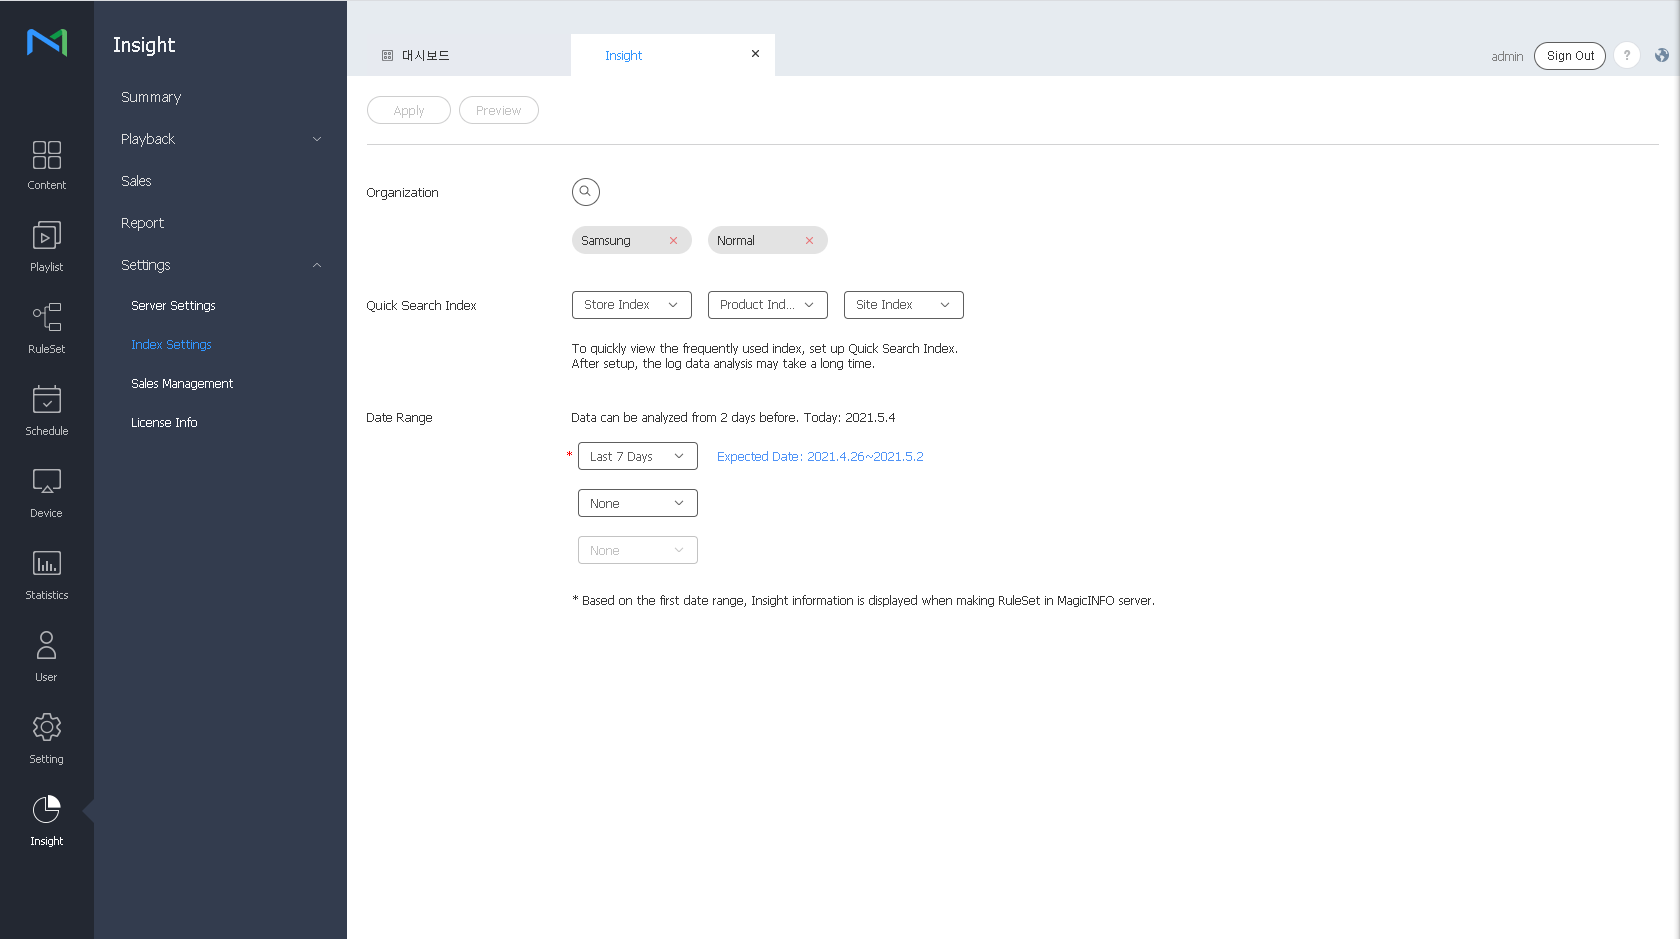Open the Store Index dropdown

click(x=631, y=305)
